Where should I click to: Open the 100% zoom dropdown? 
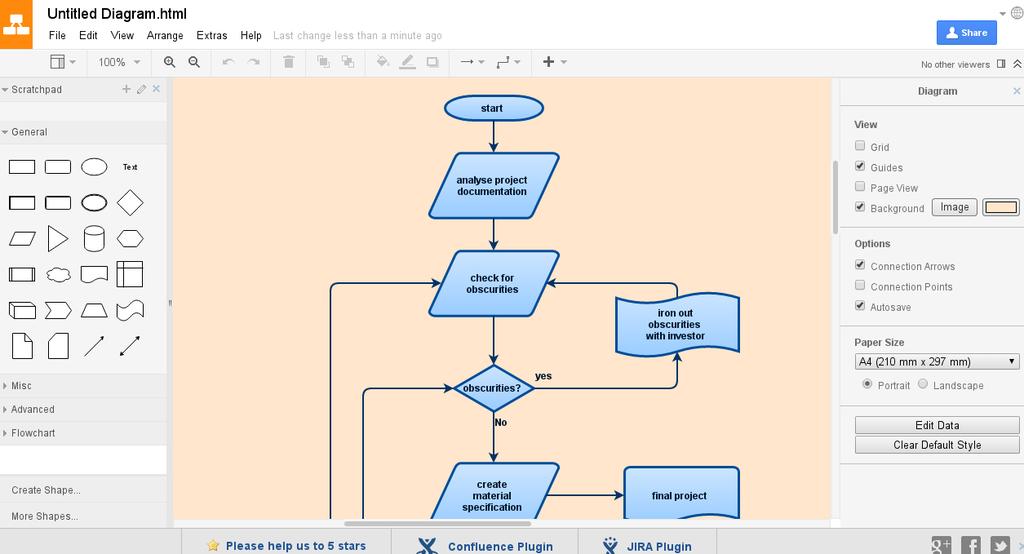point(119,62)
